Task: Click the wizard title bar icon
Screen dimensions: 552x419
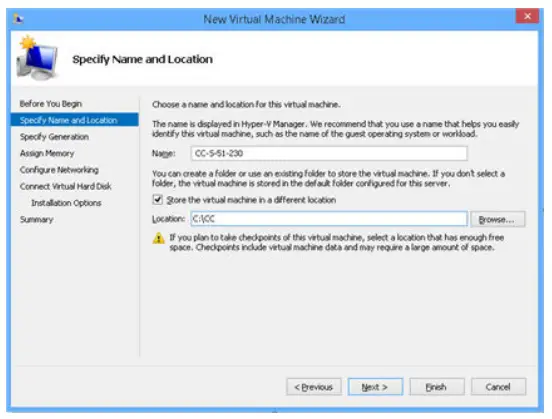Action: coord(18,19)
